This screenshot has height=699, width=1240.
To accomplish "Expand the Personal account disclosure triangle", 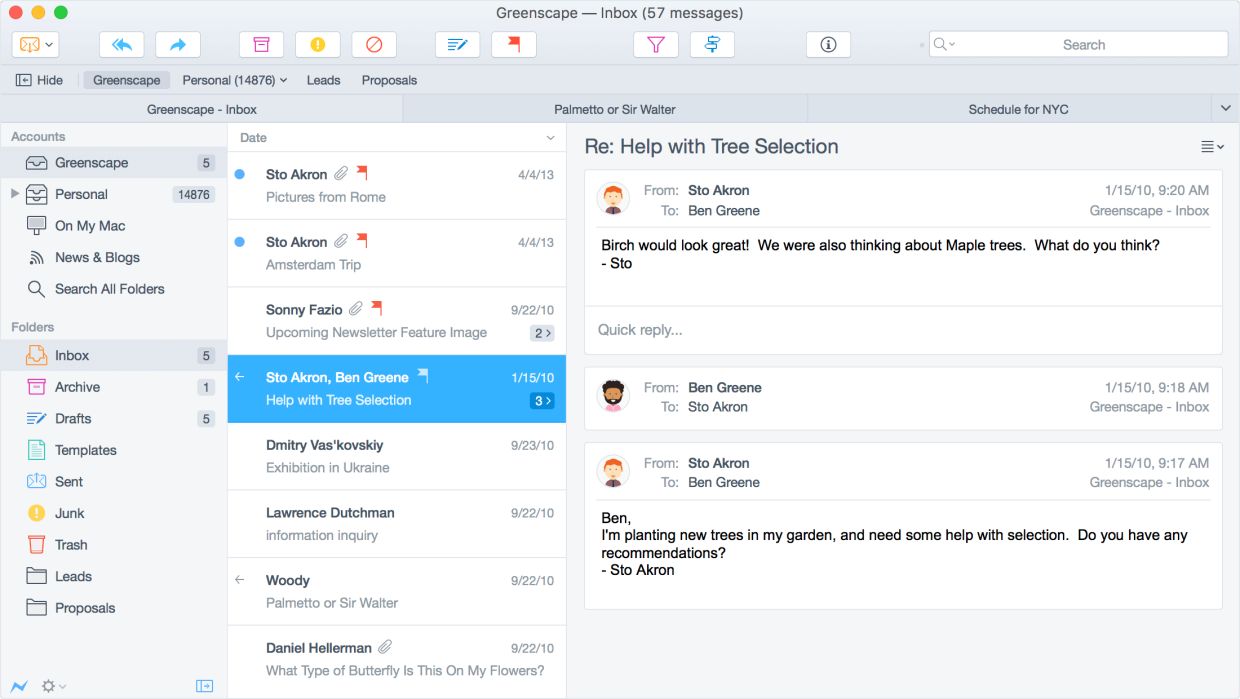I will point(15,194).
